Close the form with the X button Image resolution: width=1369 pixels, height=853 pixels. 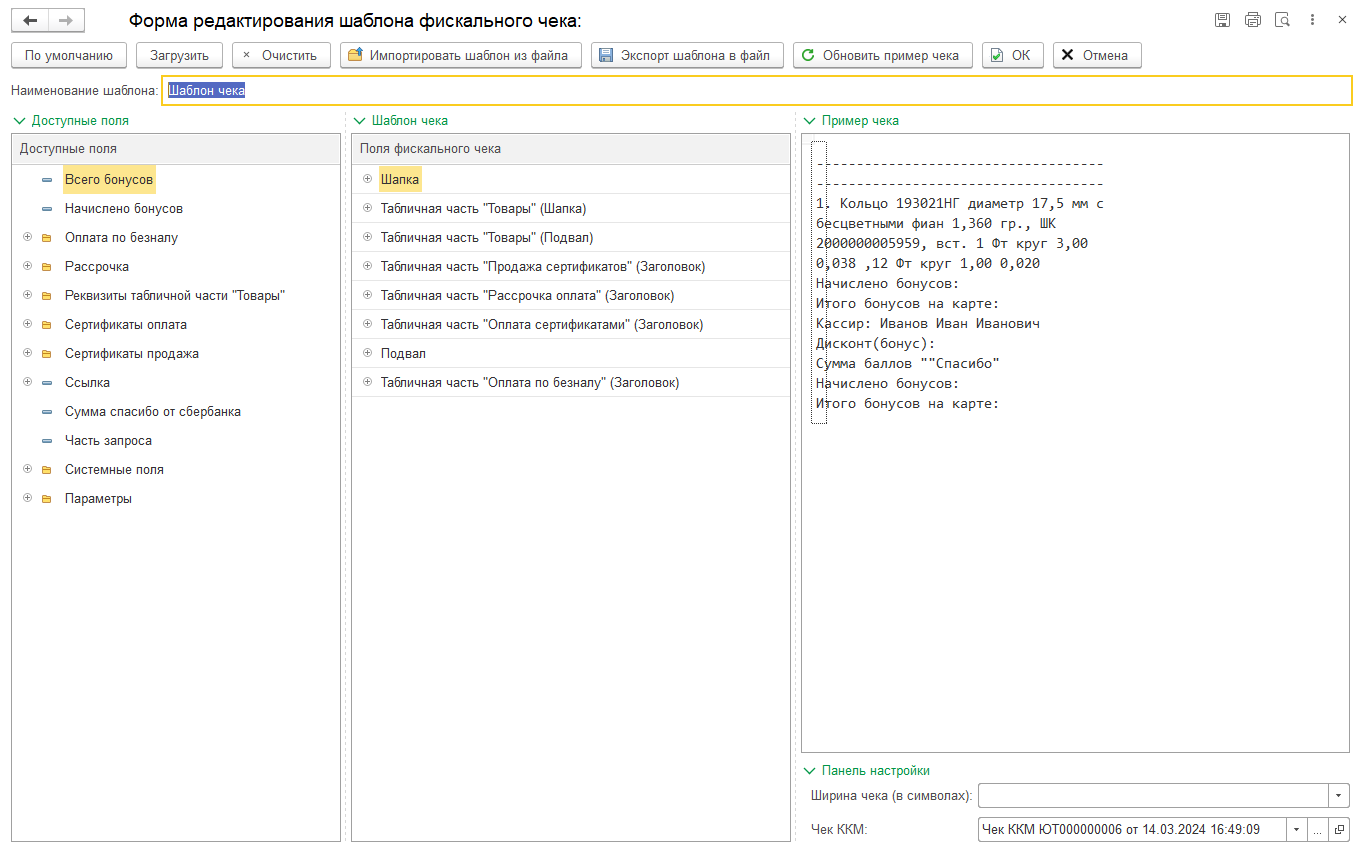tap(1342, 20)
